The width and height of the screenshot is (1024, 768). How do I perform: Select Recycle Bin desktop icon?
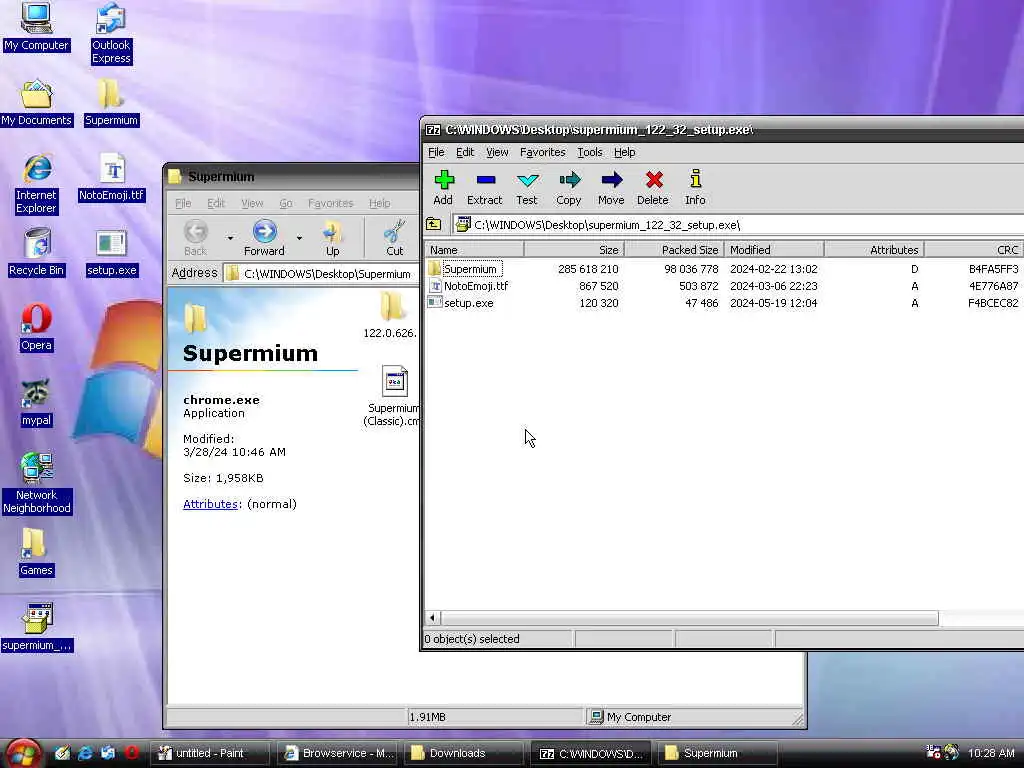37,252
